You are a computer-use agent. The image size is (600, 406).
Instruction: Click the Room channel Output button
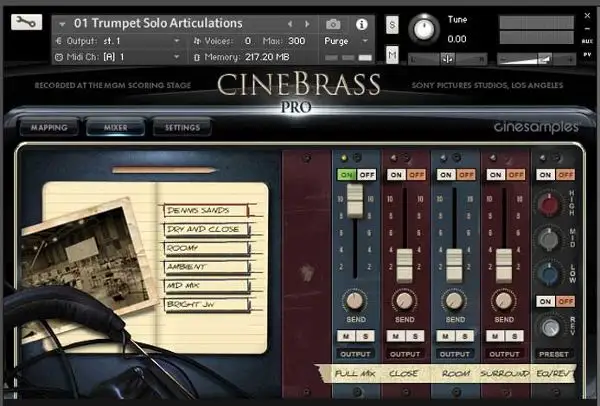[454, 353]
